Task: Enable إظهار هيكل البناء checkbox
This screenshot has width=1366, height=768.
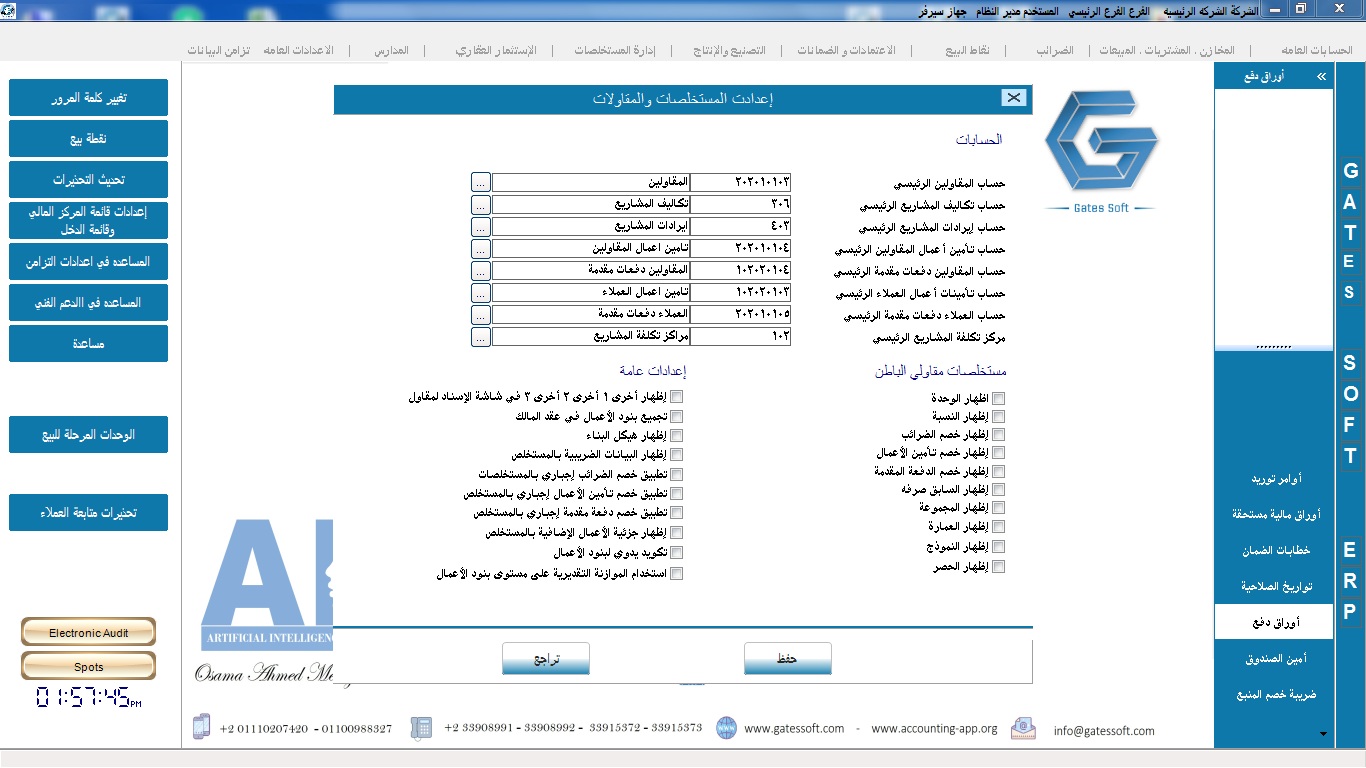Action: point(677,435)
